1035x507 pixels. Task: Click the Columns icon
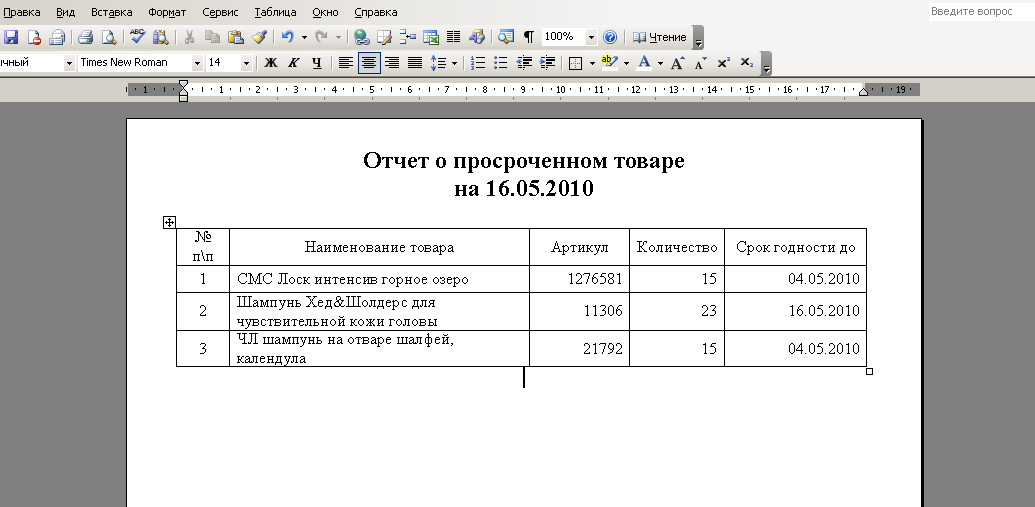click(x=453, y=37)
